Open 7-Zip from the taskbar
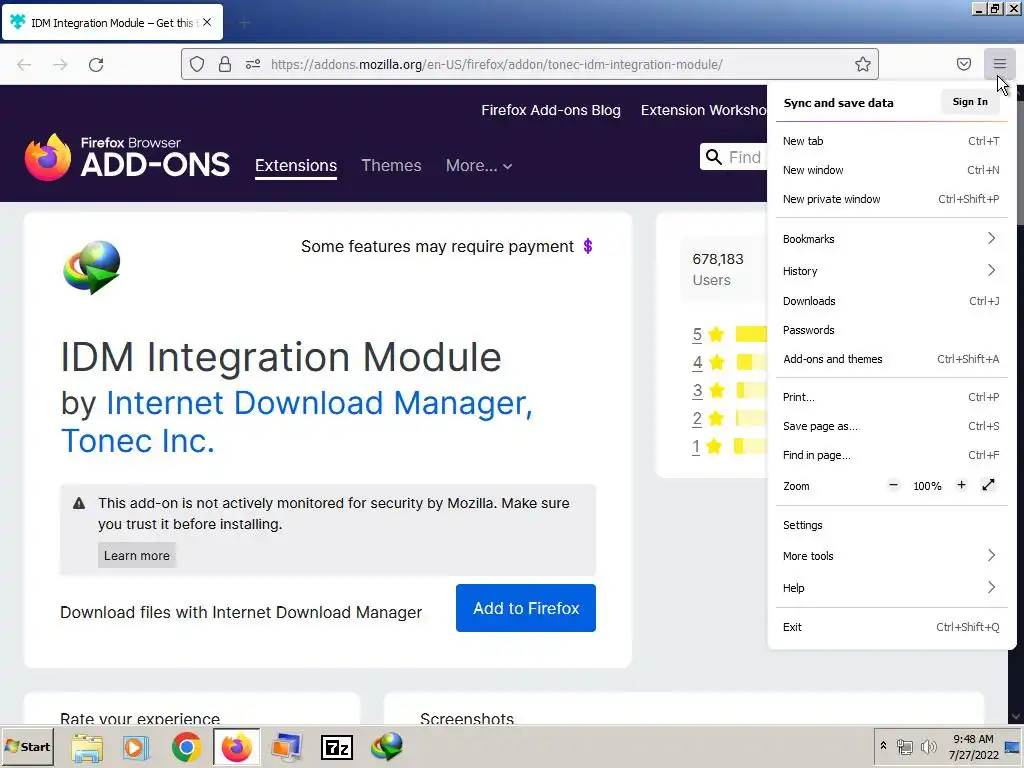The height and width of the screenshot is (768, 1024). pos(337,747)
